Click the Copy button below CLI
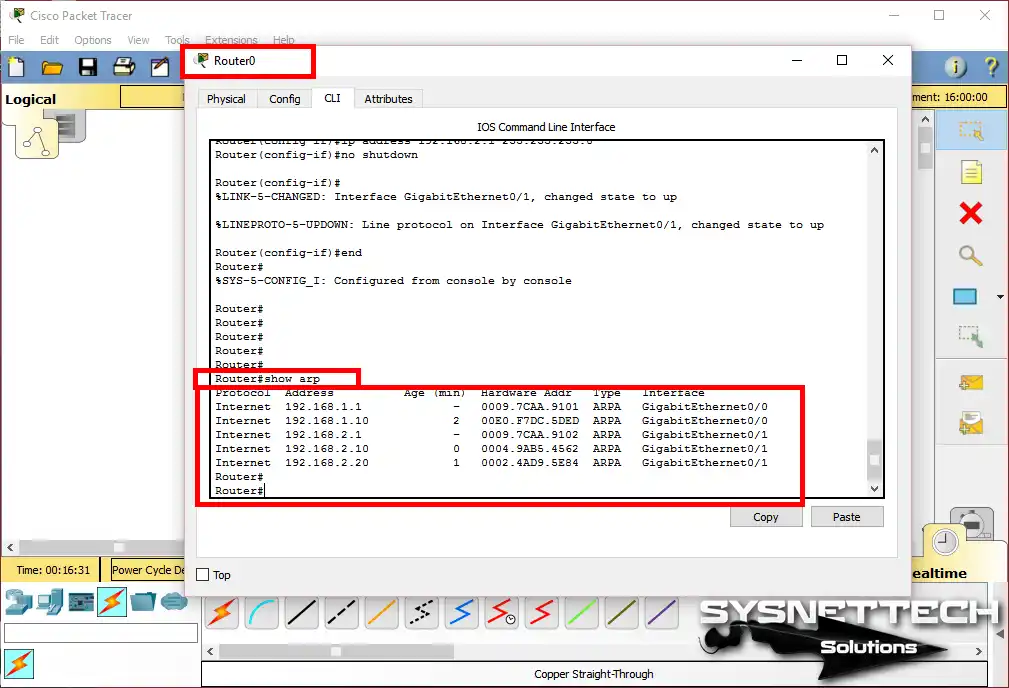 point(766,517)
